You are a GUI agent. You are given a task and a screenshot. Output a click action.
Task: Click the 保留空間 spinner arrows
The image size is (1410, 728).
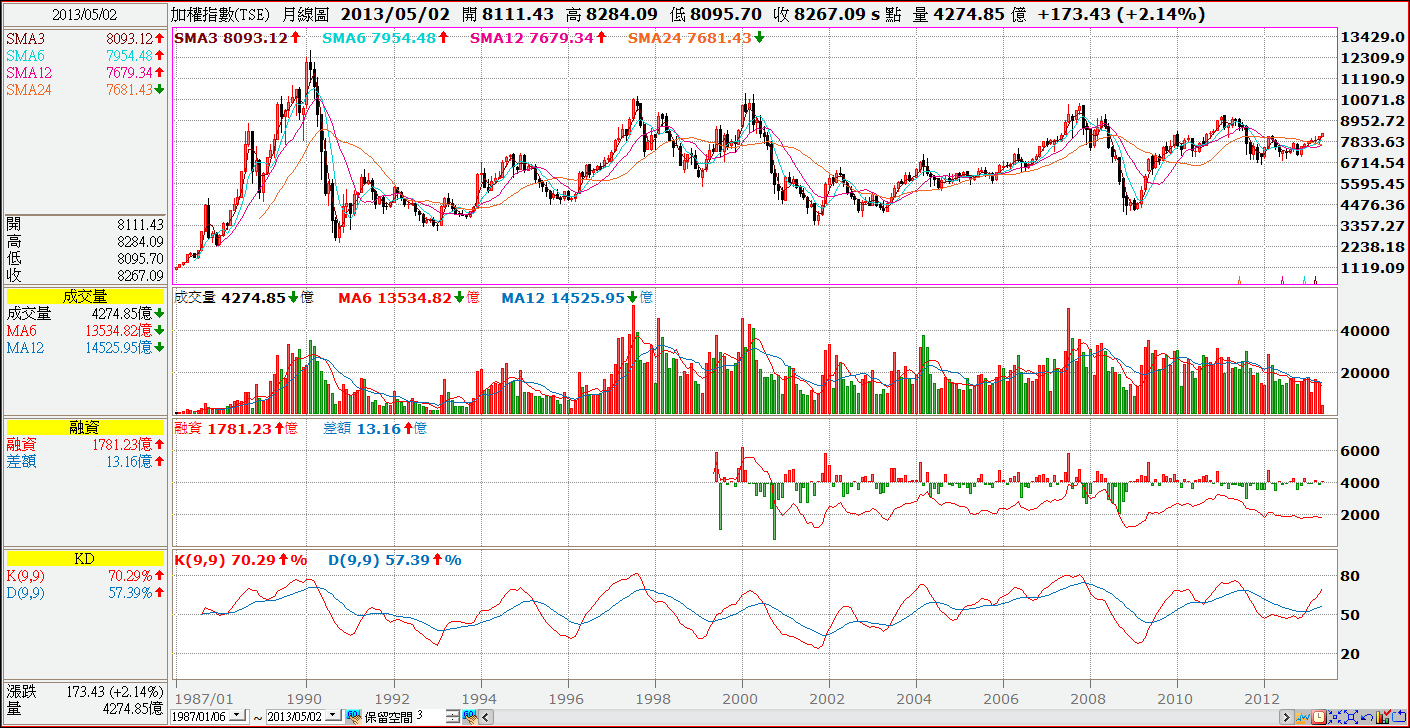click(x=453, y=717)
